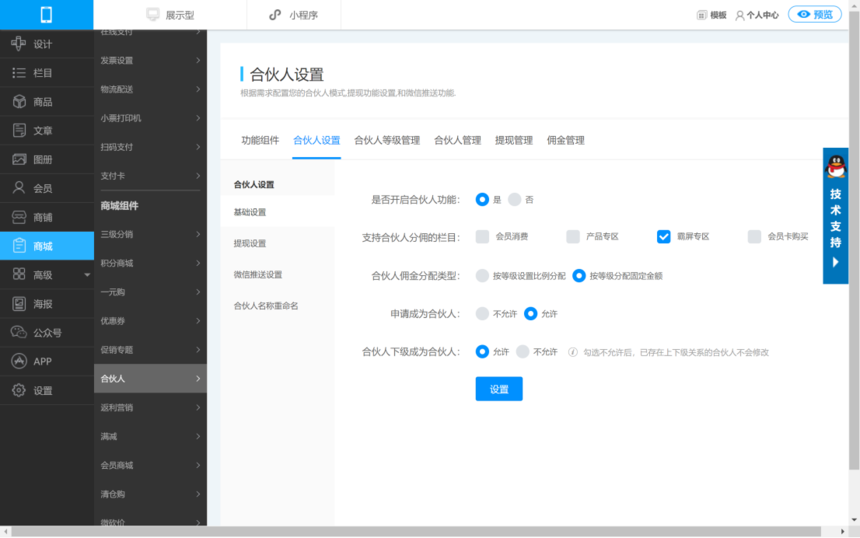This screenshot has width=860, height=538.
Task: Open the 图册 picture icon
Action: (19, 160)
